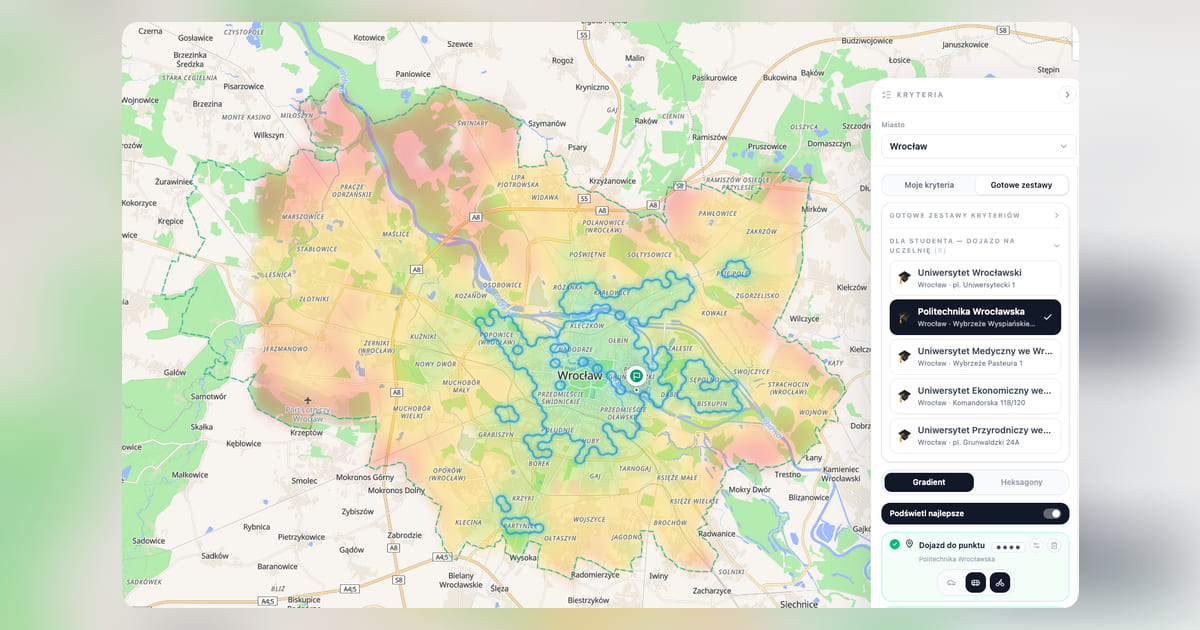Click the graduation cap icon for Politechnika Wrocławska

click(904, 318)
